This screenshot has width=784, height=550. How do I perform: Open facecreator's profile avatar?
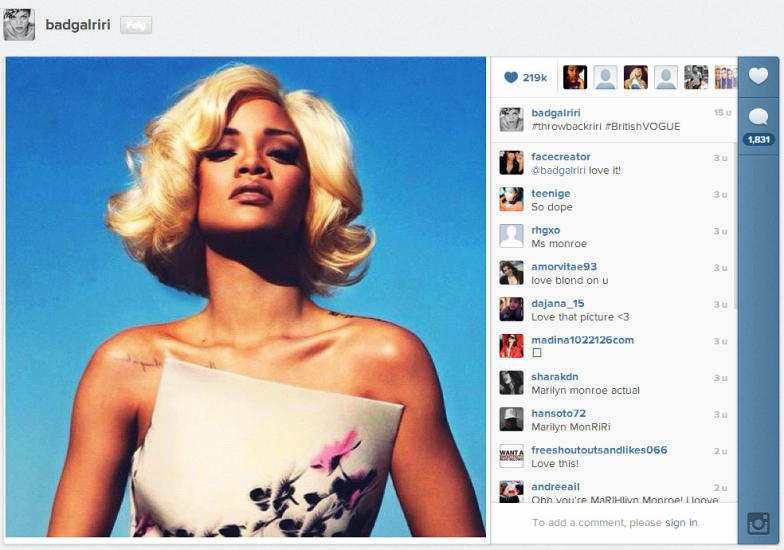click(511, 163)
